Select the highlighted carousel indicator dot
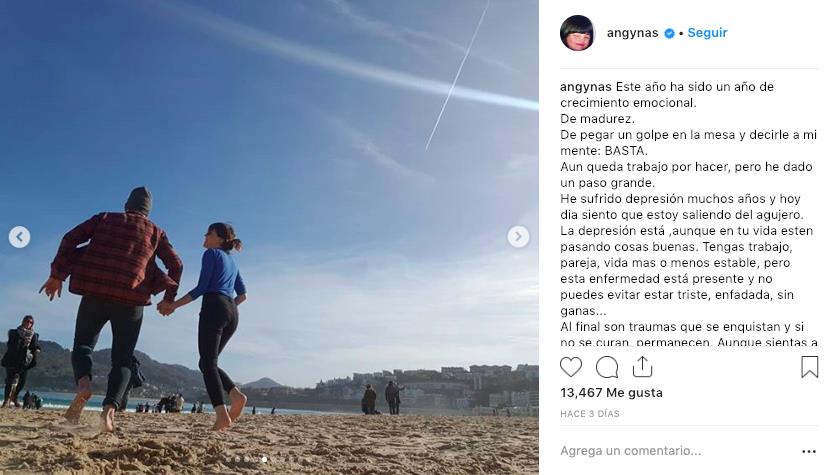The width and height of the screenshot is (839, 475). [x=264, y=459]
